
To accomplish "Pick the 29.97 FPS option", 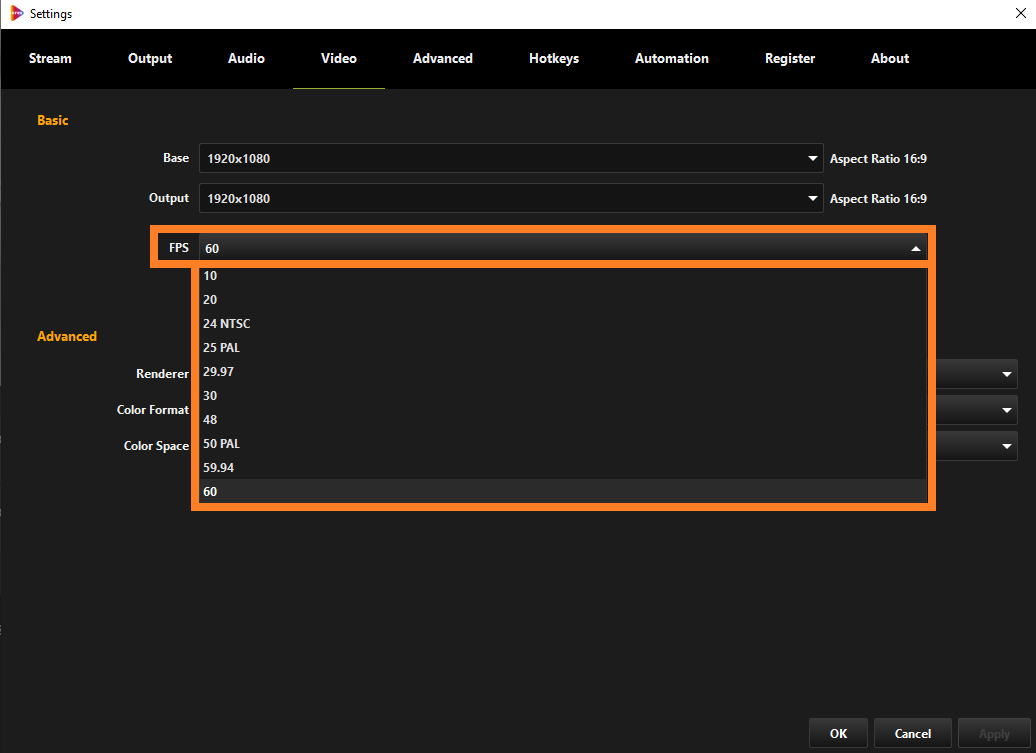I will pos(563,372).
